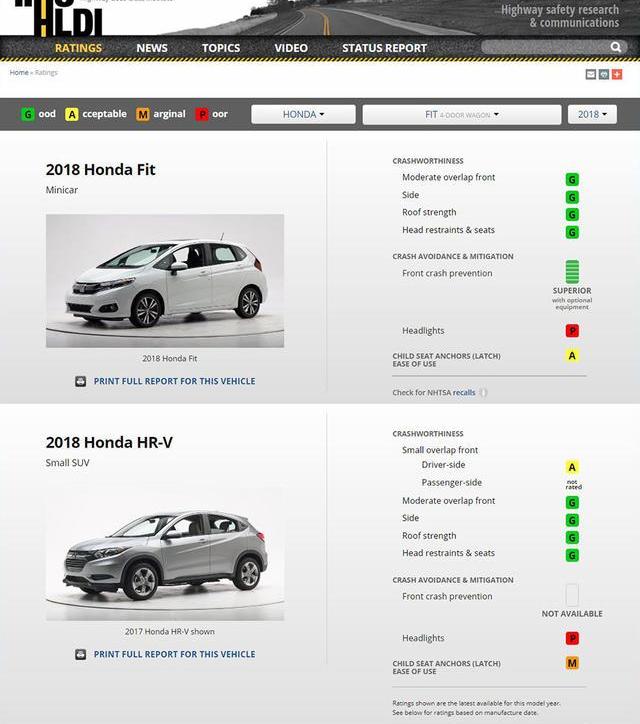
Task: Print full report for Honda HR-V
Action: [x=175, y=654]
